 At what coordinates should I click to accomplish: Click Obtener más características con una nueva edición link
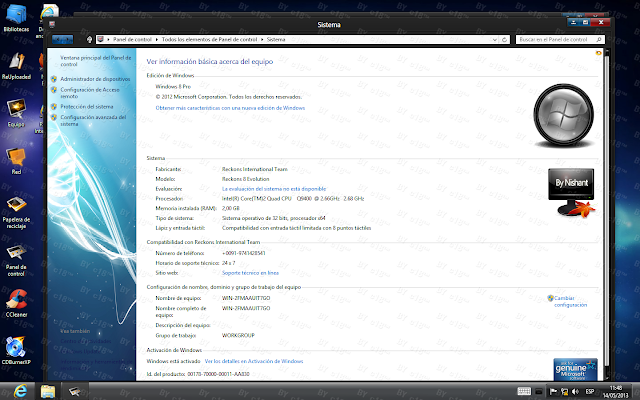(230, 108)
